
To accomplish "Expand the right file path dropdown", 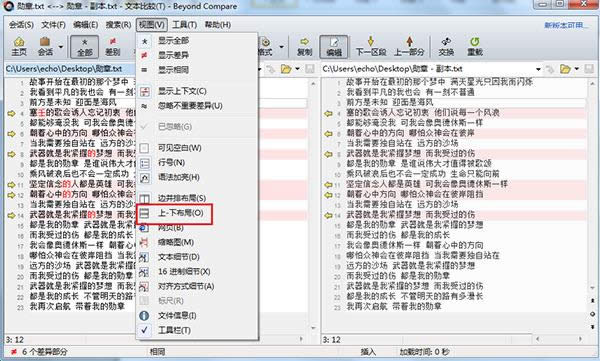I will click(x=538, y=69).
